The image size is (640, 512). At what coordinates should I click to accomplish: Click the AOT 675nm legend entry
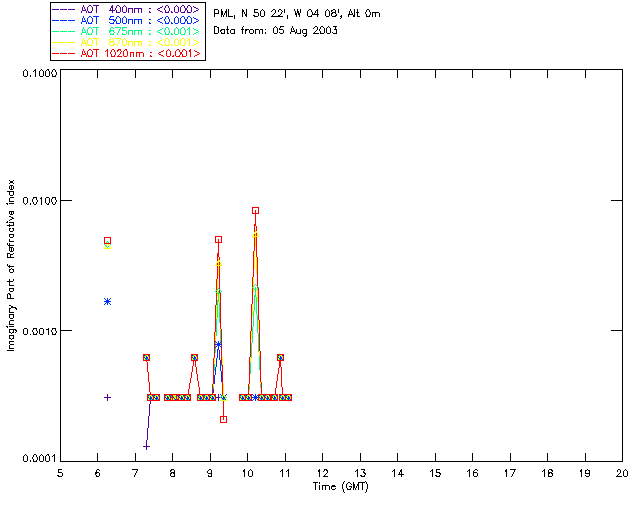tap(127, 31)
